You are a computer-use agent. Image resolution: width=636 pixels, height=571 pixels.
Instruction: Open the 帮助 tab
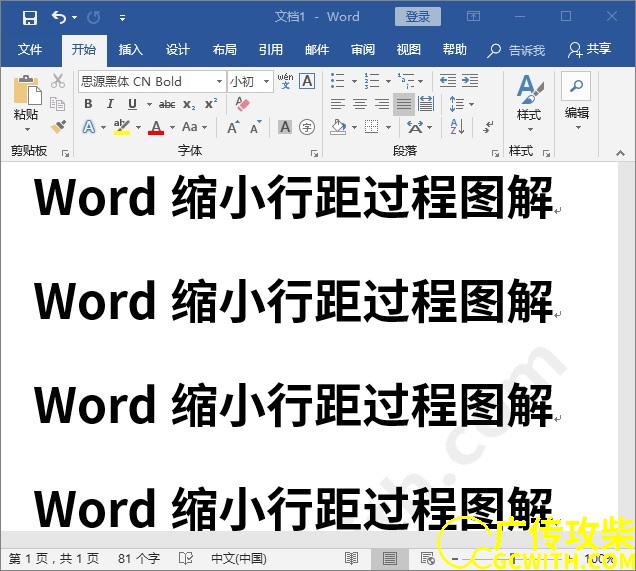pyautogui.click(x=454, y=49)
